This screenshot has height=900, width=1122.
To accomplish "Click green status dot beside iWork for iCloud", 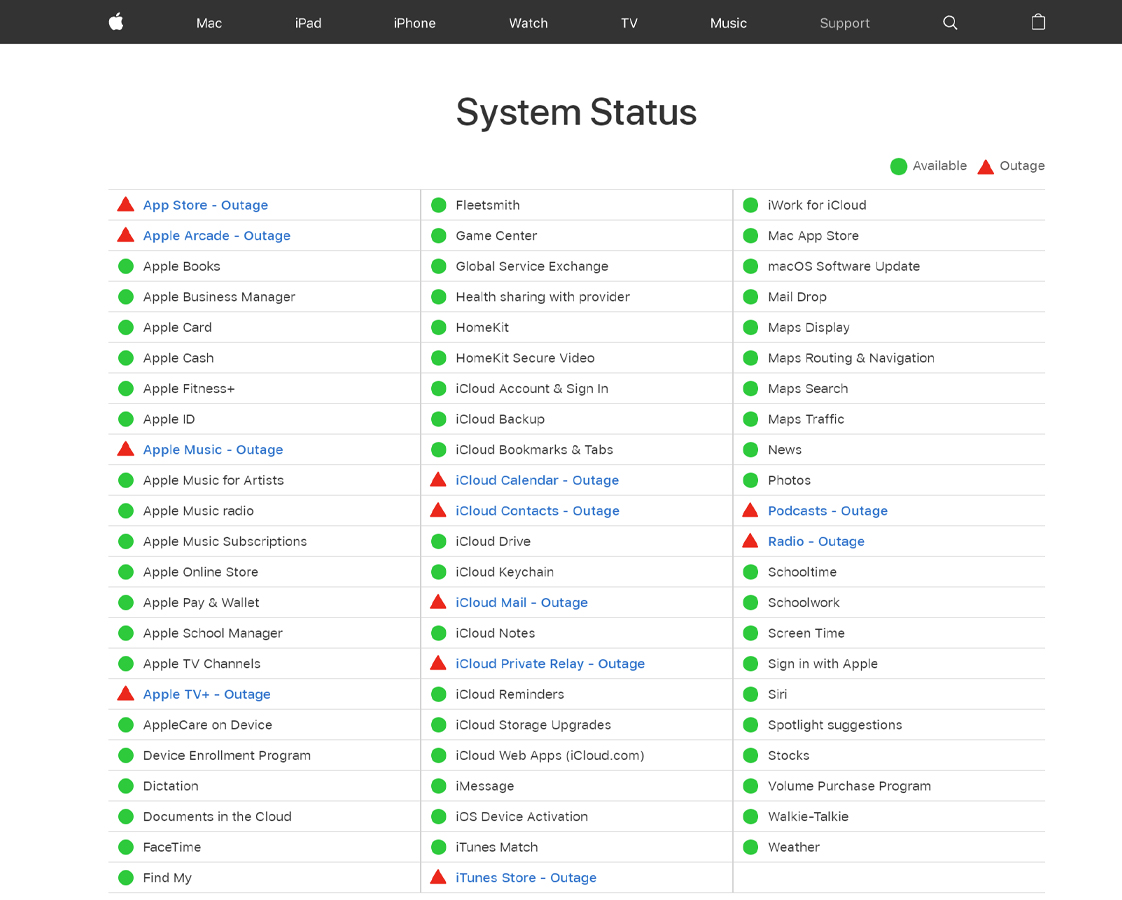I will tap(751, 205).
